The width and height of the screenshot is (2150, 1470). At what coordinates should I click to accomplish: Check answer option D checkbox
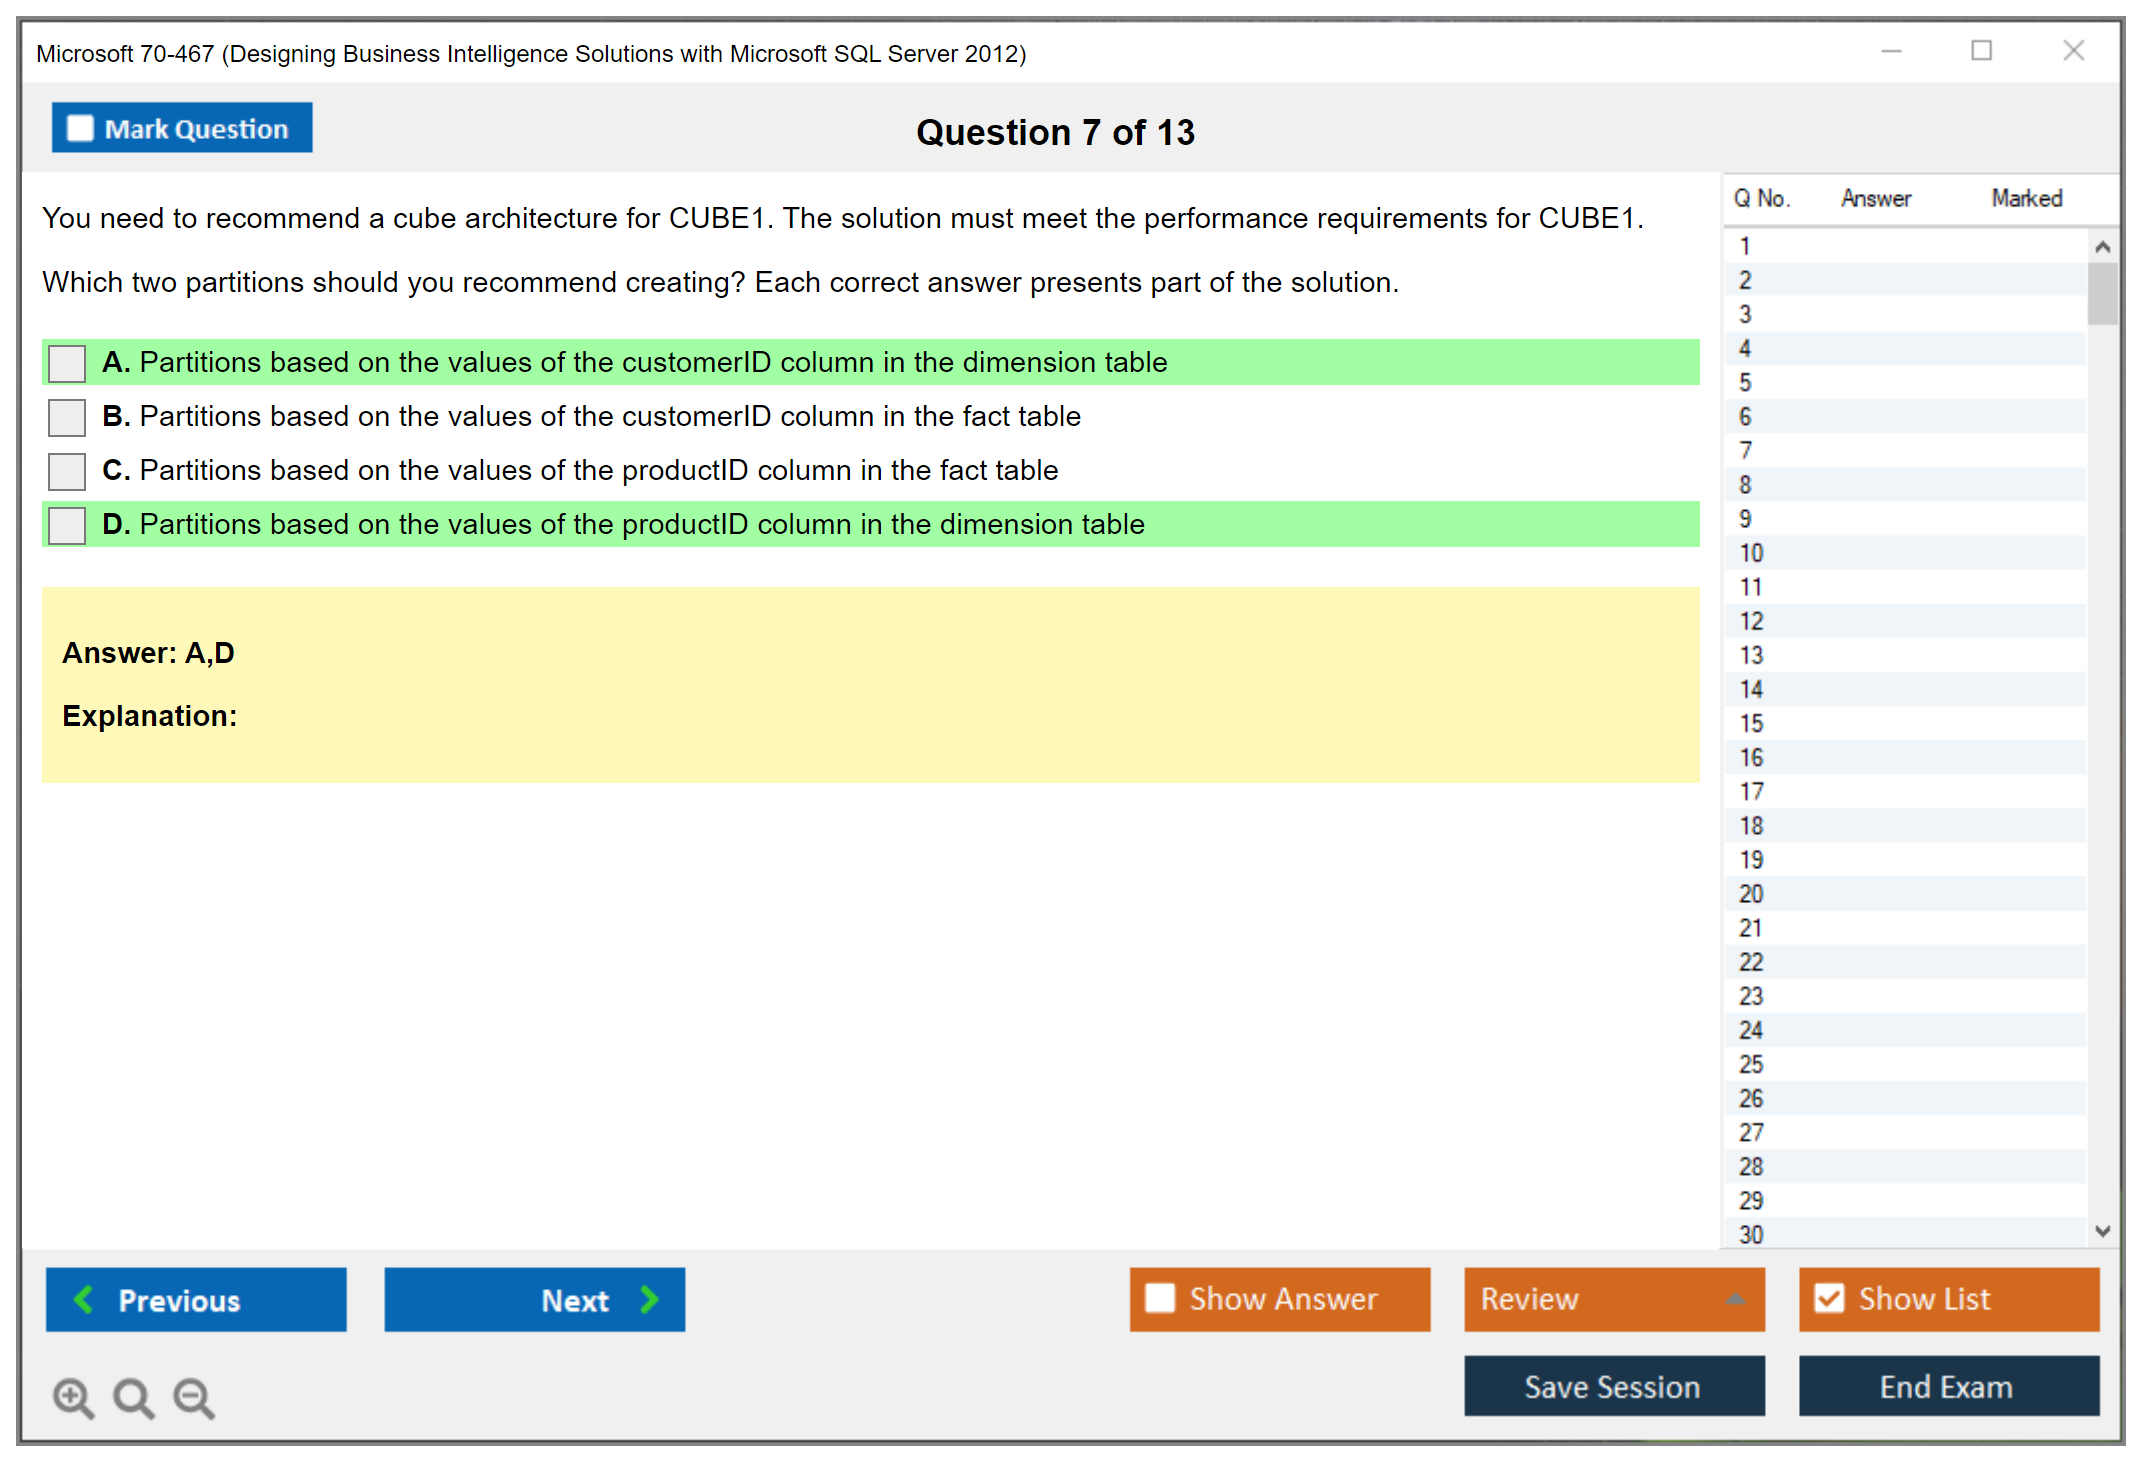tap(65, 525)
